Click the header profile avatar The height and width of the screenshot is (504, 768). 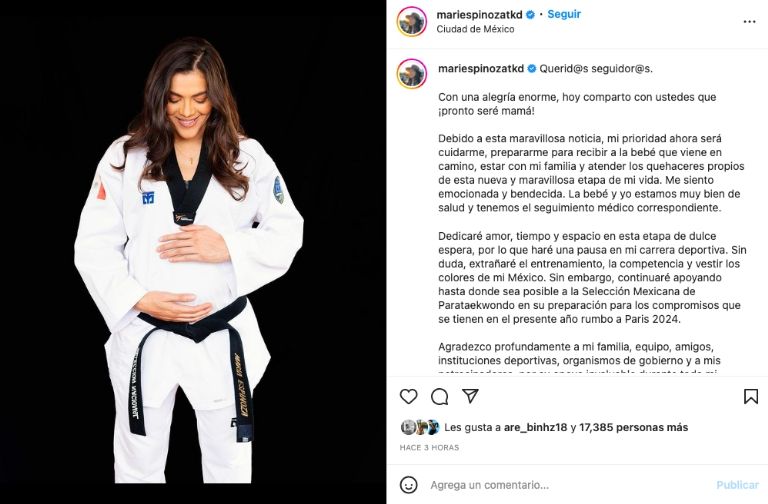pos(411,22)
